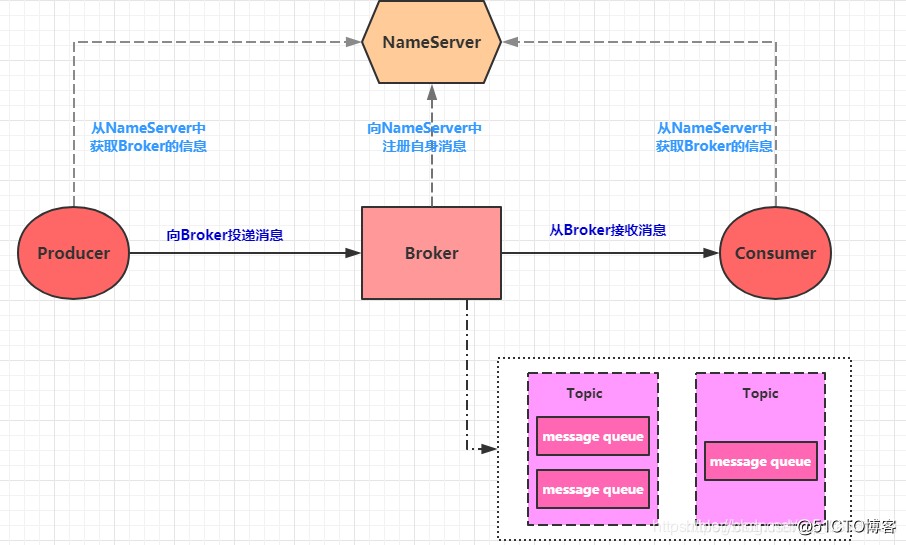
Task: Select the Broker rectangle node
Action: (432, 253)
